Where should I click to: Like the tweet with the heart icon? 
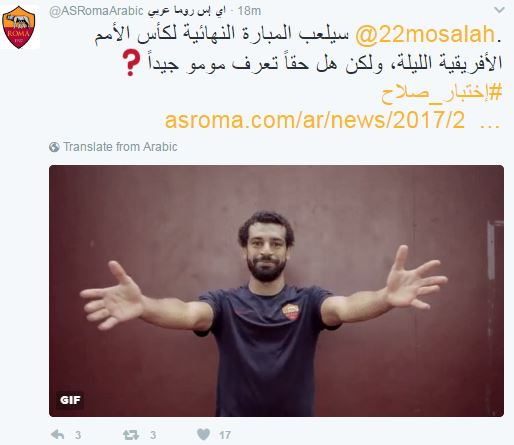[x=203, y=434]
